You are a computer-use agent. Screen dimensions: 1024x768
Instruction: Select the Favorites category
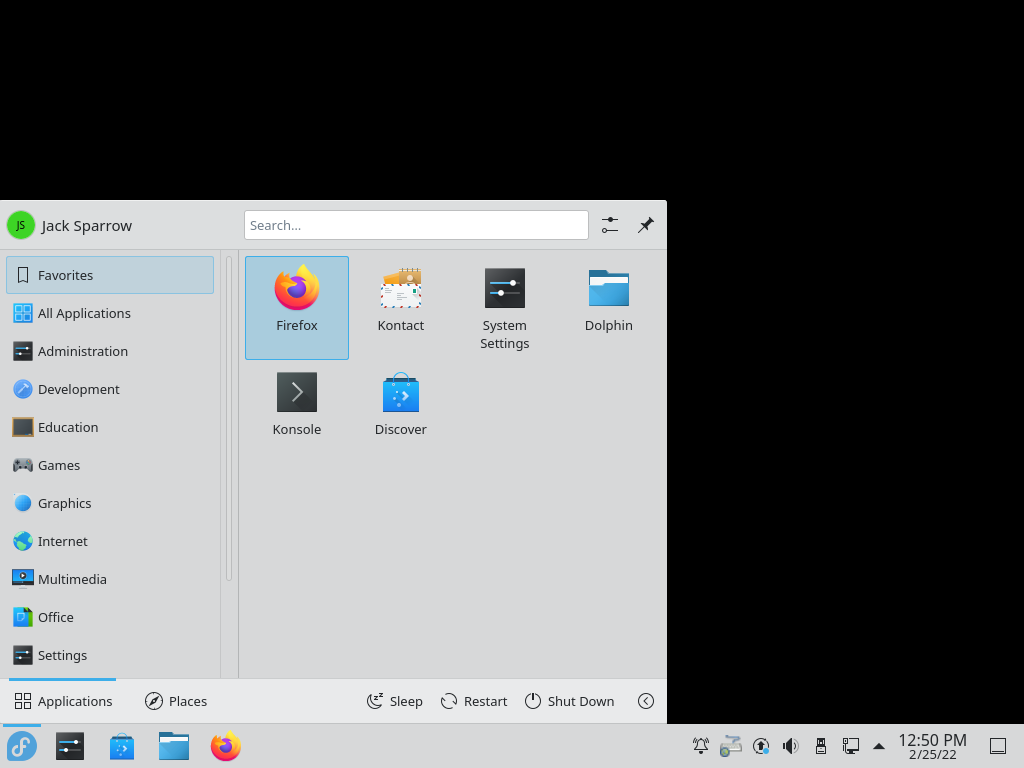click(110, 275)
